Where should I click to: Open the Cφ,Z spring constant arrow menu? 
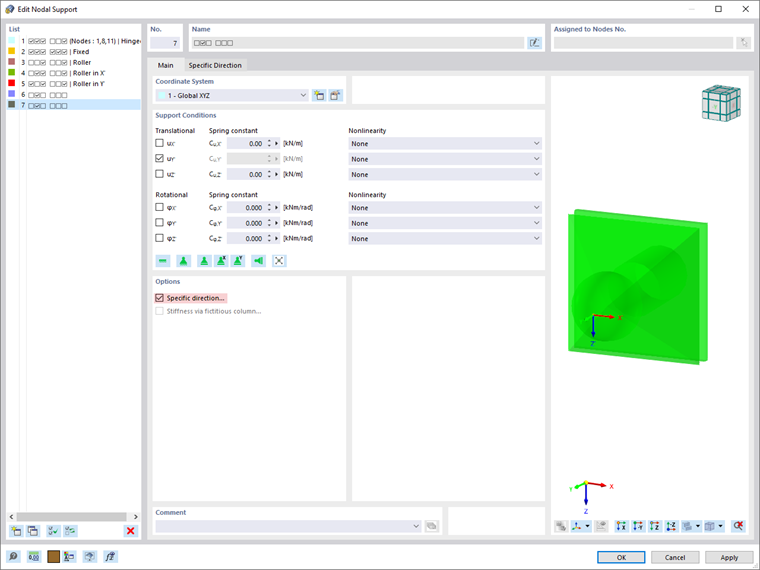tap(277, 238)
